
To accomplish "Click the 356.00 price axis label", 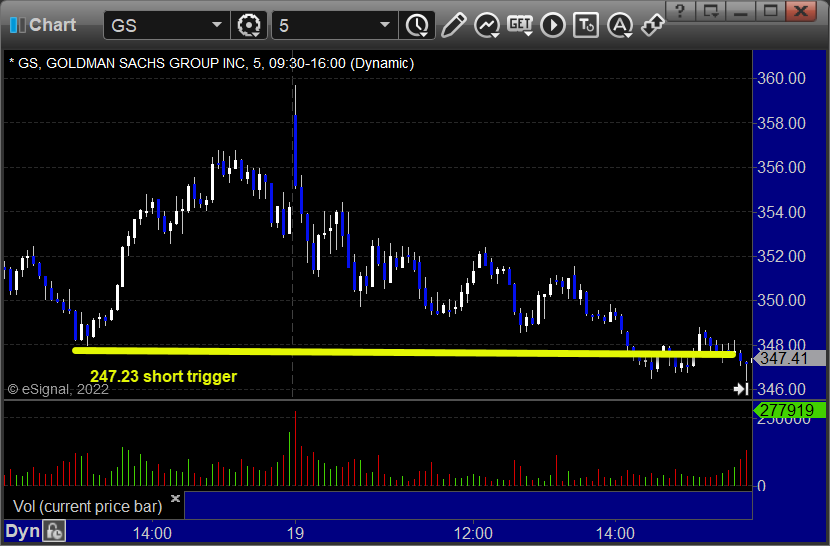I will pos(781,167).
